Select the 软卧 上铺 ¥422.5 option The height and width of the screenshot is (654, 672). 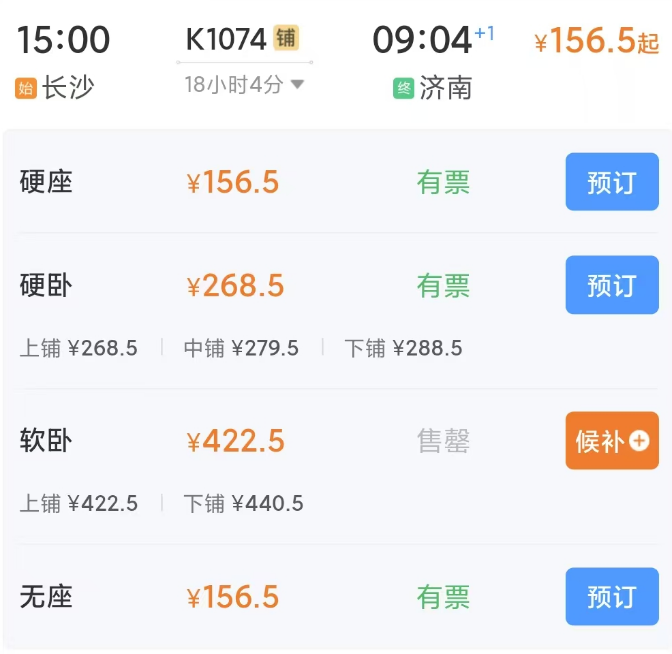(79, 503)
